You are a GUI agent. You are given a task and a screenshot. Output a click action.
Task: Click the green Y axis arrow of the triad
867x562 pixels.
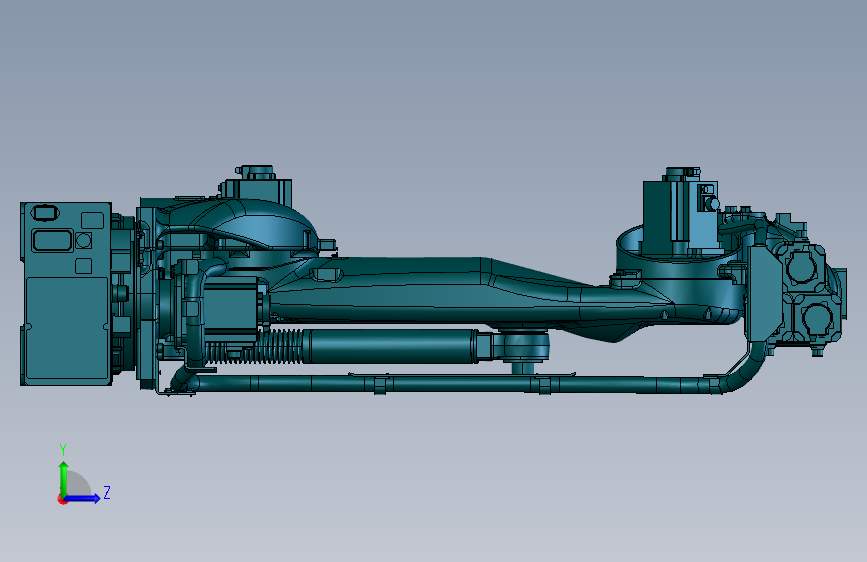click(64, 478)
